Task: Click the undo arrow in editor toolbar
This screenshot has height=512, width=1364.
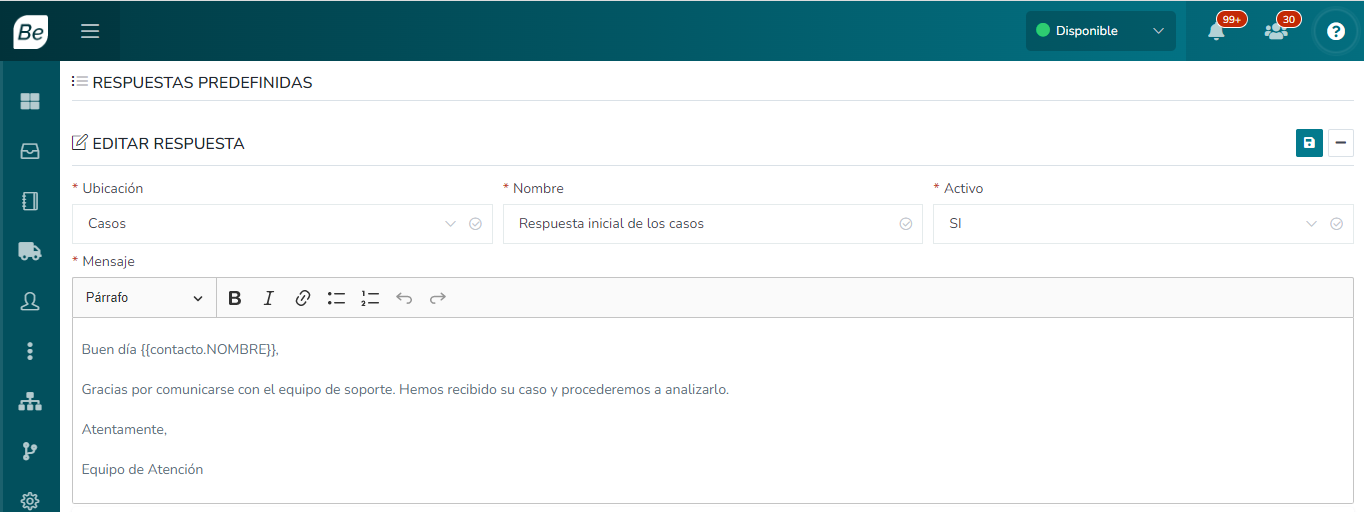Action: pyautogui.click(x=404, y=298)
